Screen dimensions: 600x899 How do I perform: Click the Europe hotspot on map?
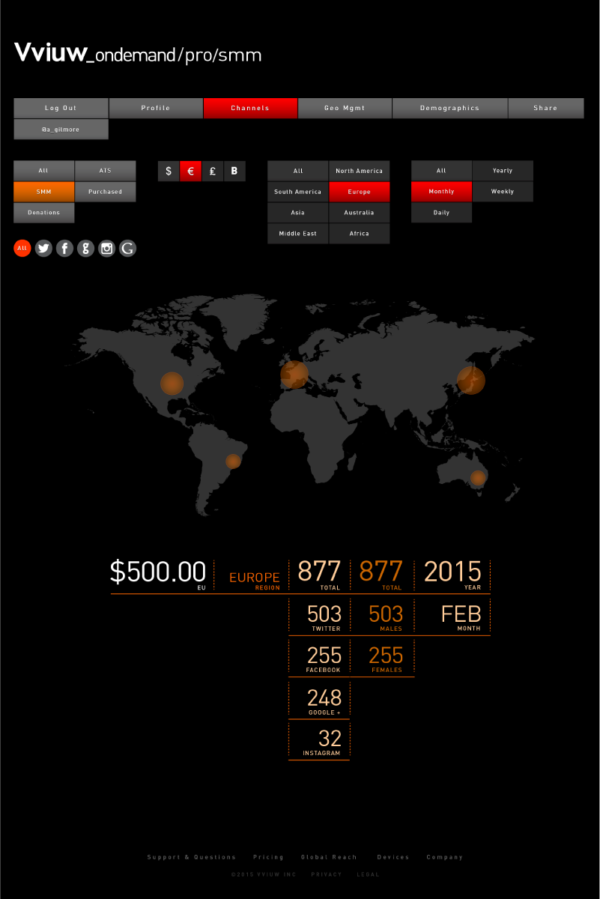[x=294, y=375]
